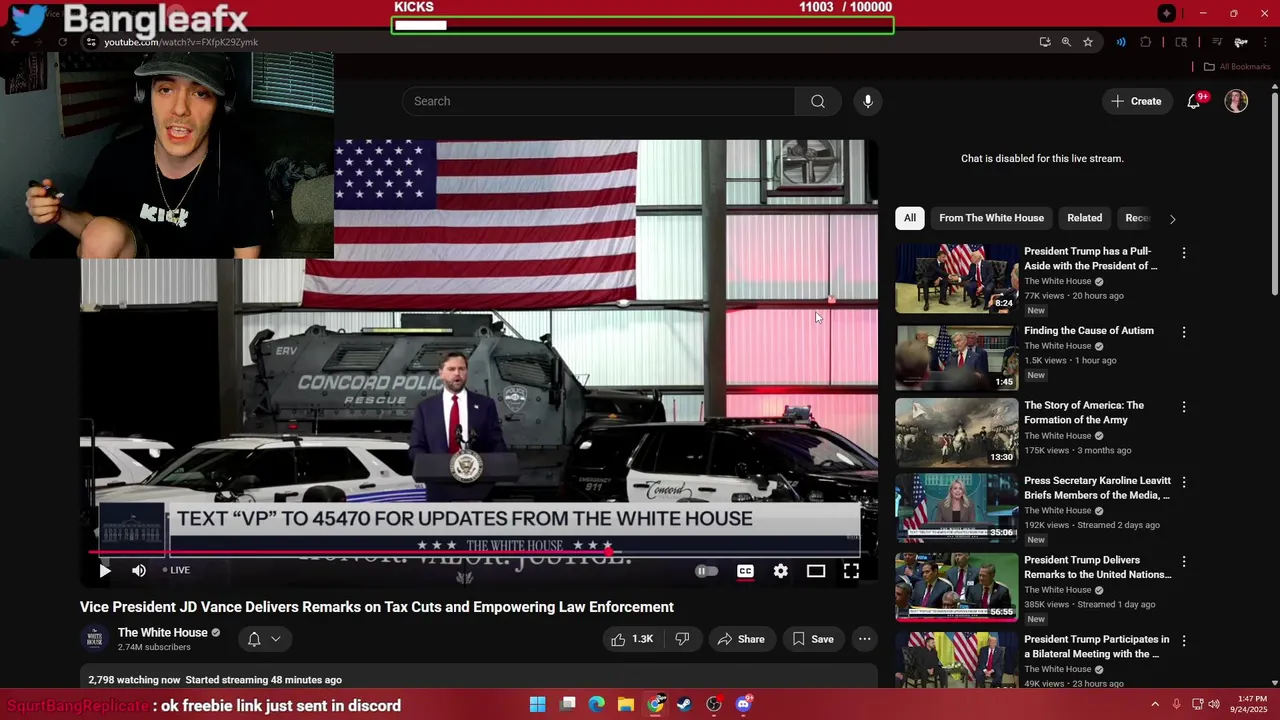Mute the video player volume
Image resolution: width=1280 pixels, height=720 pixels.
[x=139, y=570]
